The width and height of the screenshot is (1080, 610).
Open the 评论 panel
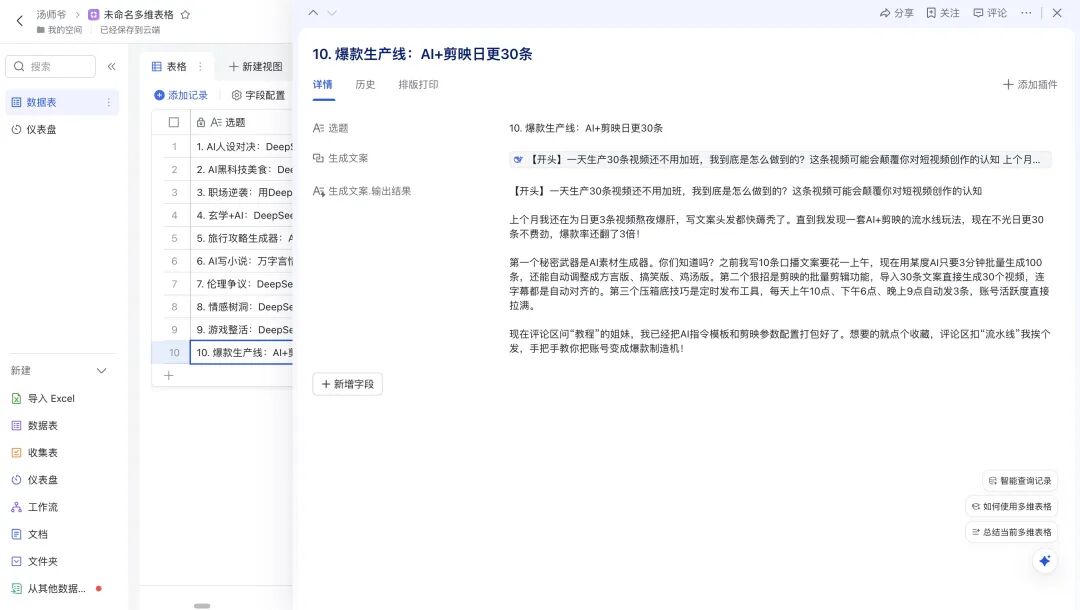coord(990,13)
